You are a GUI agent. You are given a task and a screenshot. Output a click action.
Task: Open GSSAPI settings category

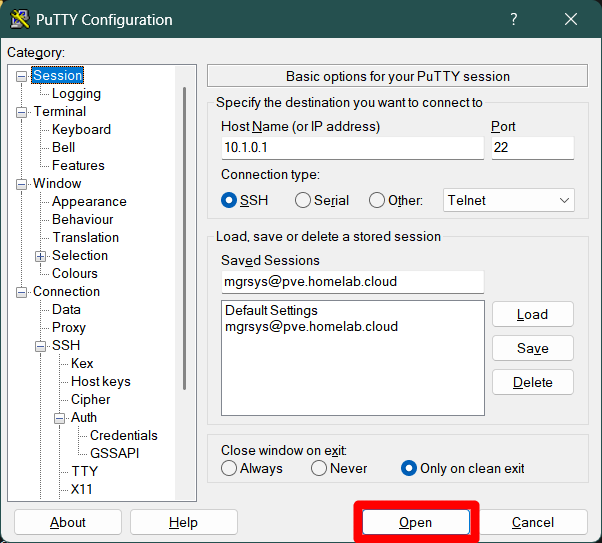pos(114,454)
